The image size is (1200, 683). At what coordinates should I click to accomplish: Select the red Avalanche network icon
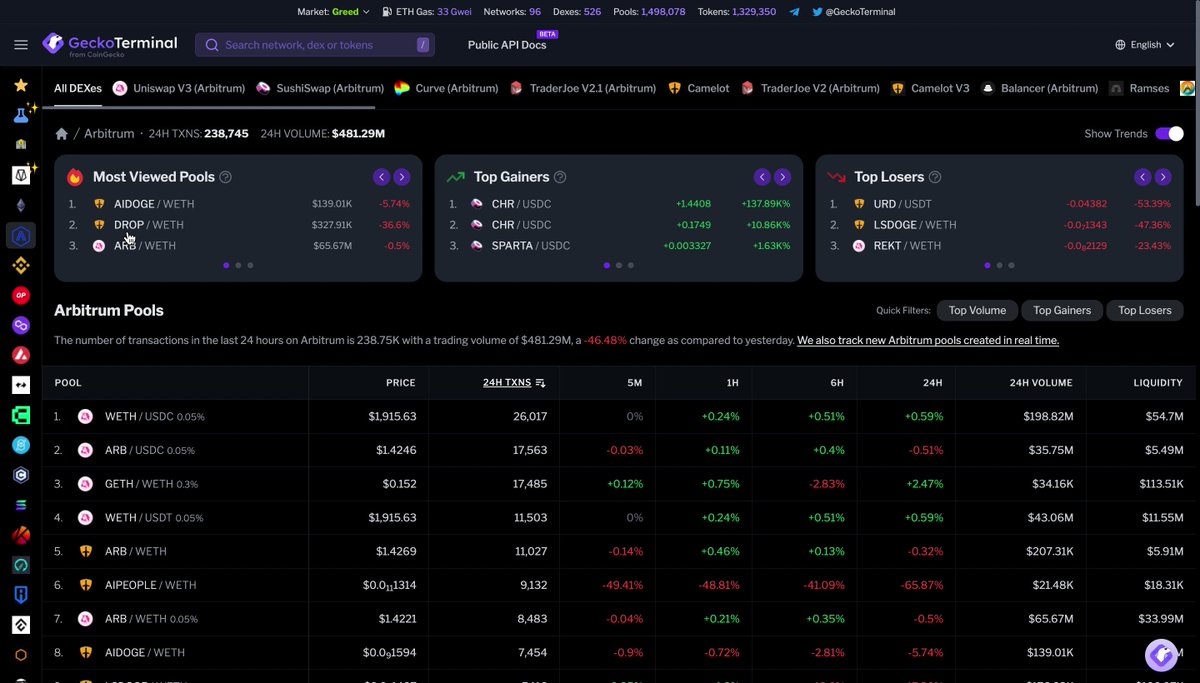[x=21, y=356]
